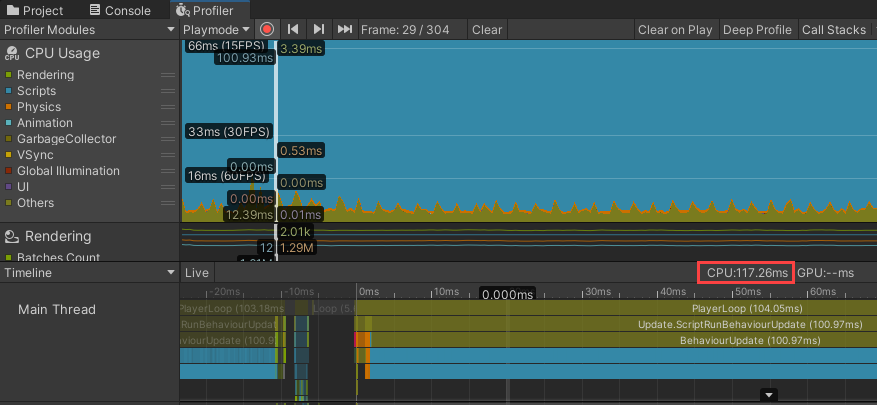
Task: Step to the next frame
Action: tap(318, 30)
